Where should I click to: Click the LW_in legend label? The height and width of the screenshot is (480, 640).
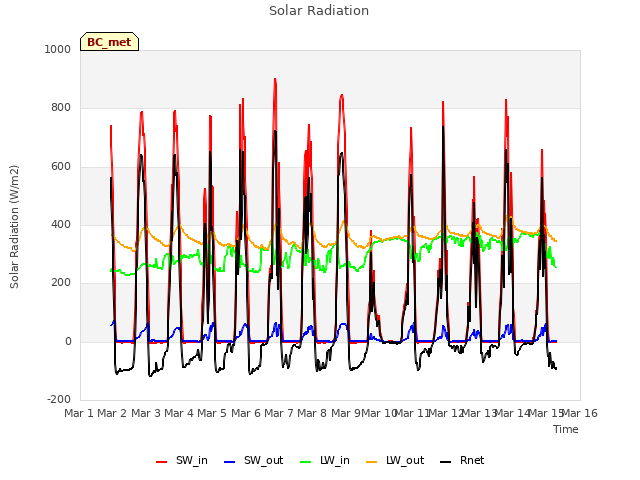(335, 460)
